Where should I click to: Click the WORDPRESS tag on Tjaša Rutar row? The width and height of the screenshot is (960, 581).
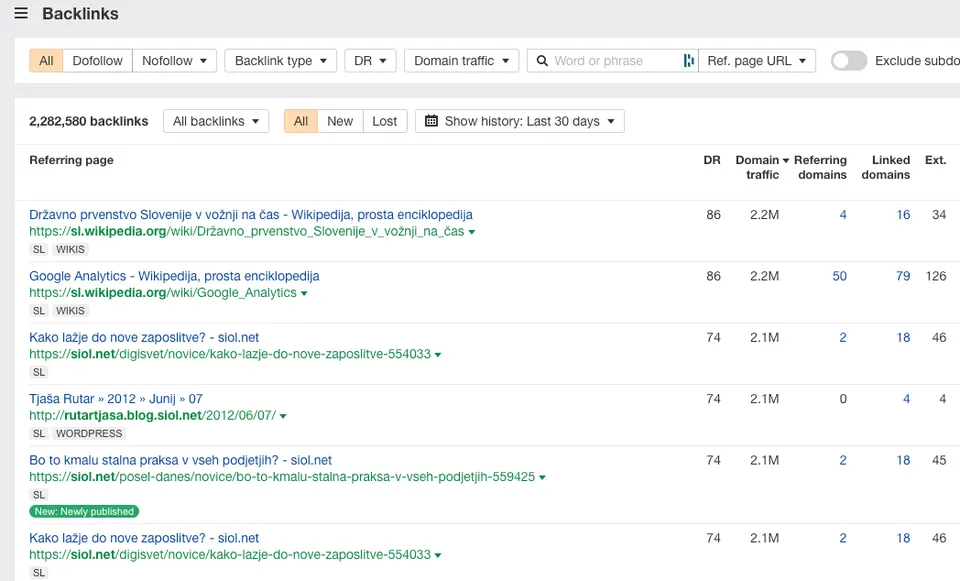(x=89, y=433)
